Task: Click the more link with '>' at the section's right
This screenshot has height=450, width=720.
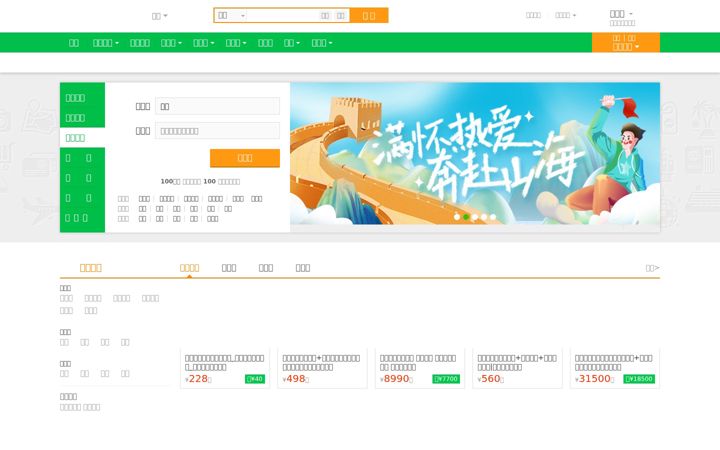Action: click(652, 268)
